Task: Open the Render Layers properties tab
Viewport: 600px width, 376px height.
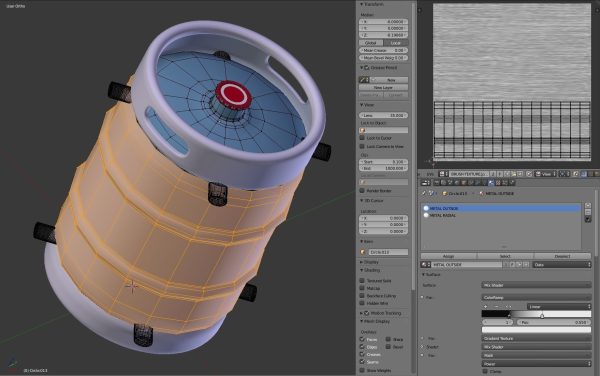Action: click(443, 183)
